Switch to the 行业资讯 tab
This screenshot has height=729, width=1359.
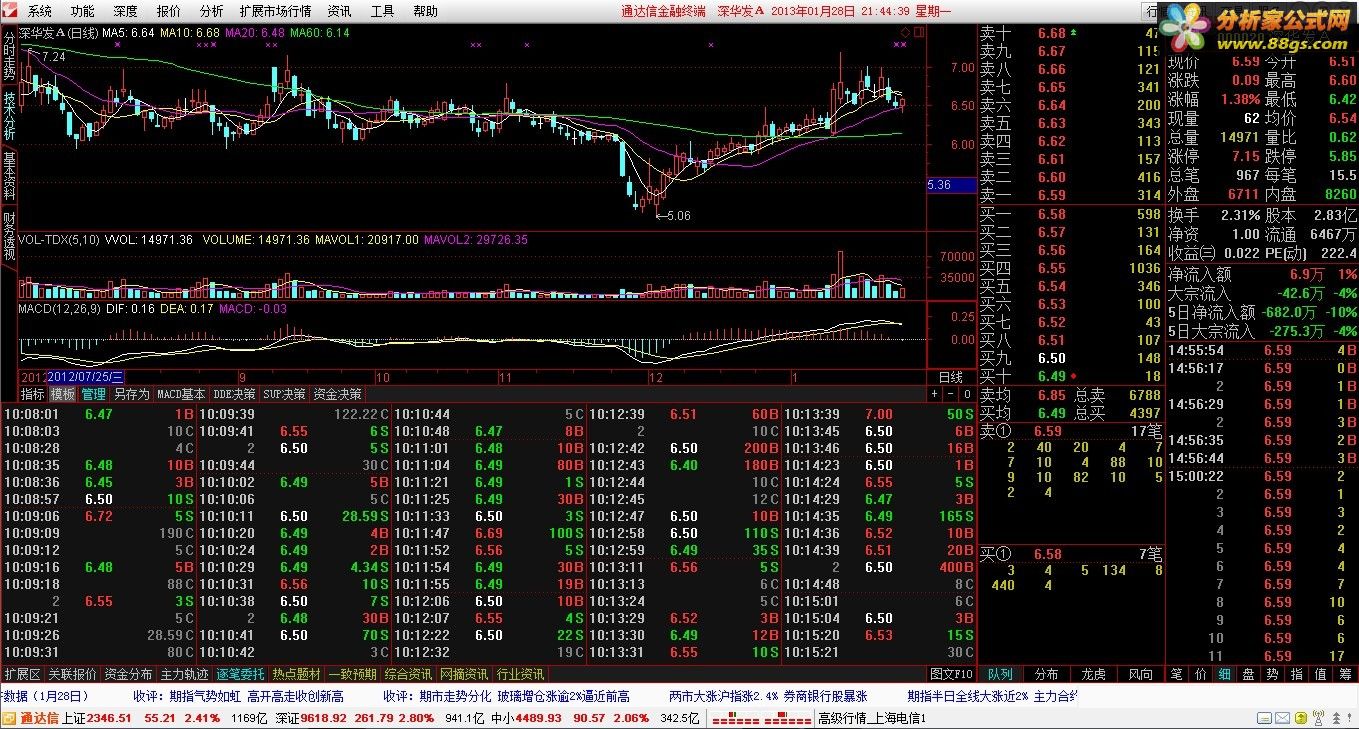[521, 674]
